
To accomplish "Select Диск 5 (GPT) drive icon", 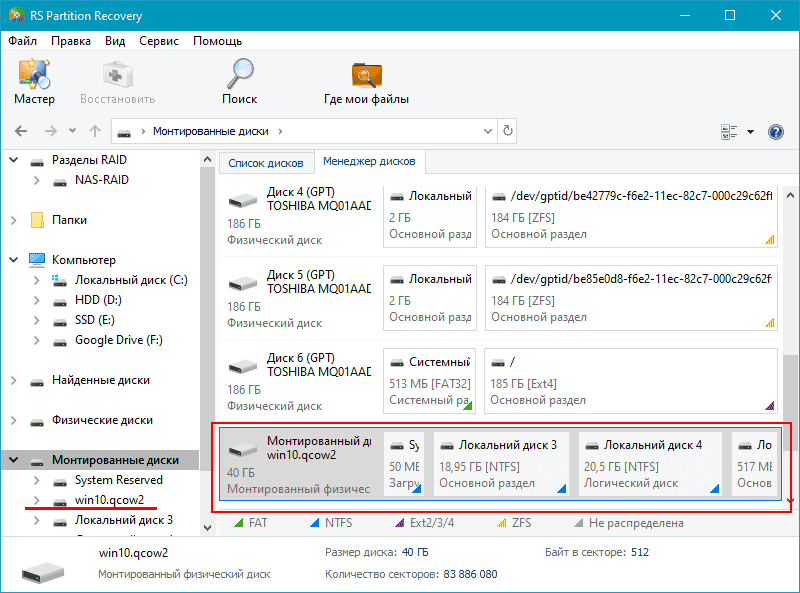I will pos(242,283).
